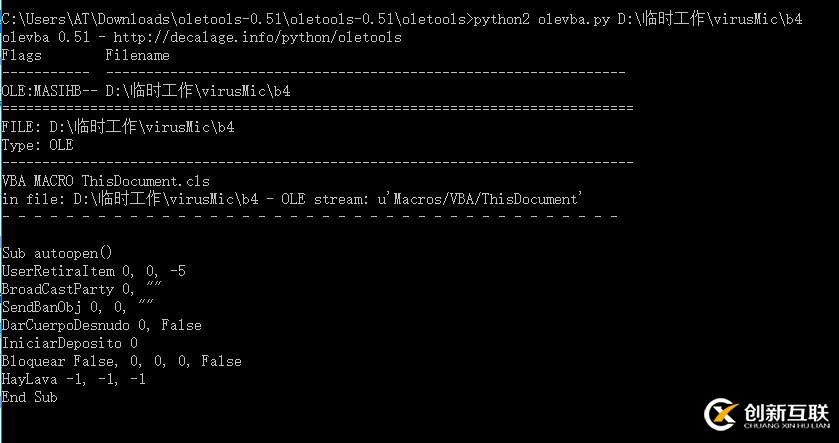Click VBA MACRO ThisDocument.cls heading
Image resolution: width=839 pixels, height=443 pixels.
(105, 181)
